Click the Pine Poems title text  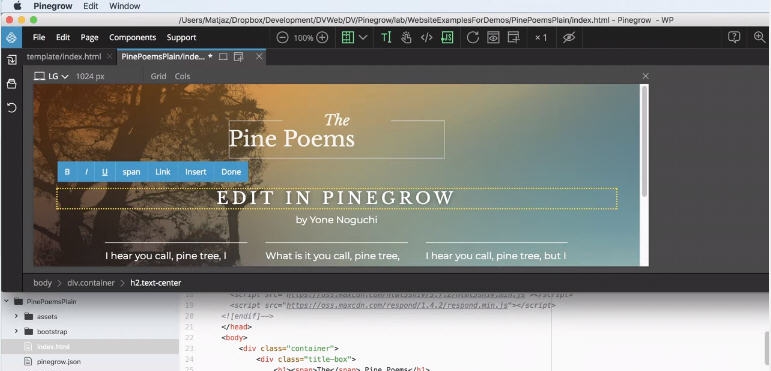tap(292, 139)
